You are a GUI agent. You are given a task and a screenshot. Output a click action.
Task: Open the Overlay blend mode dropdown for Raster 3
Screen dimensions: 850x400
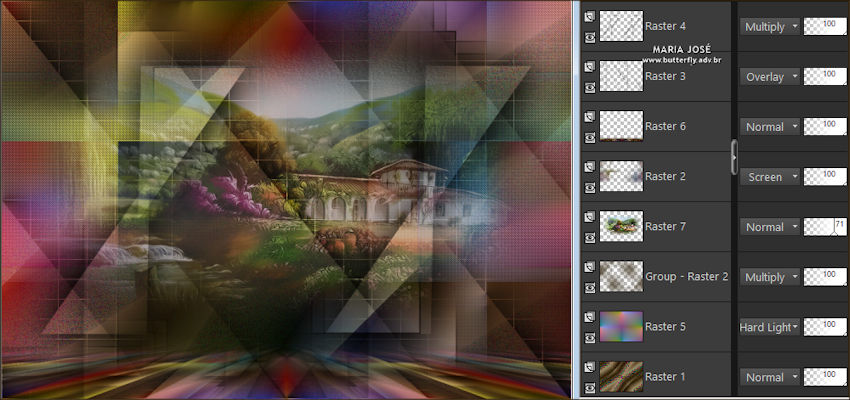point(770,77)
